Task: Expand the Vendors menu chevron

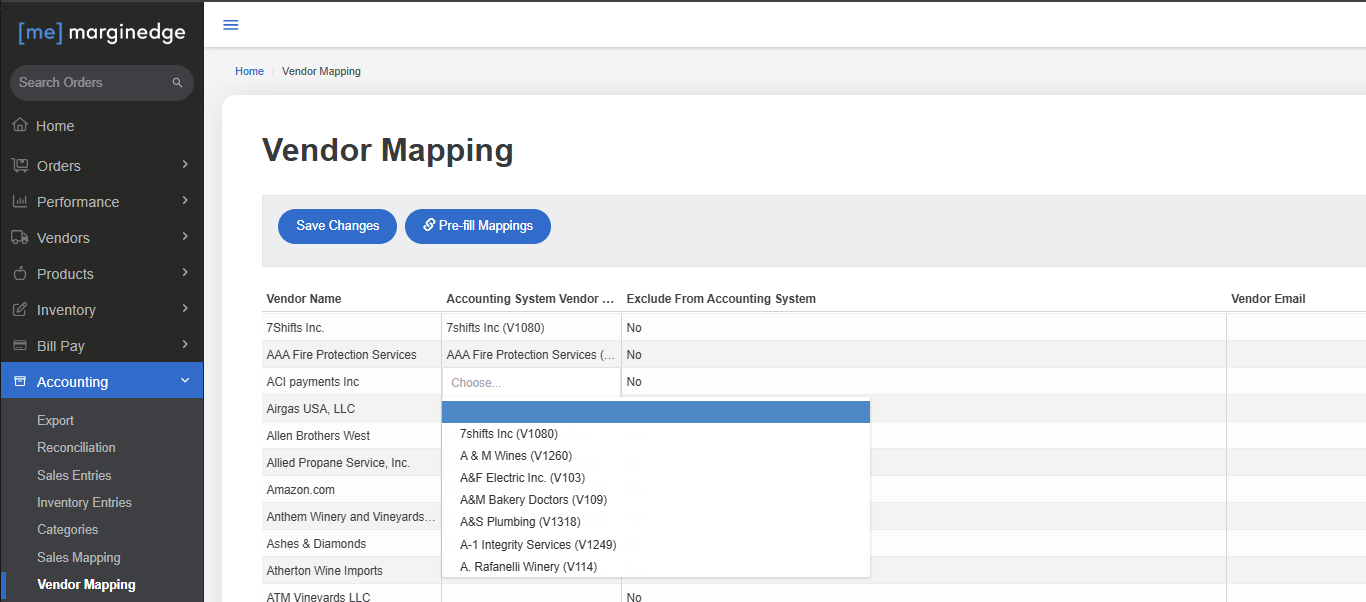Action: coord(185,237)
